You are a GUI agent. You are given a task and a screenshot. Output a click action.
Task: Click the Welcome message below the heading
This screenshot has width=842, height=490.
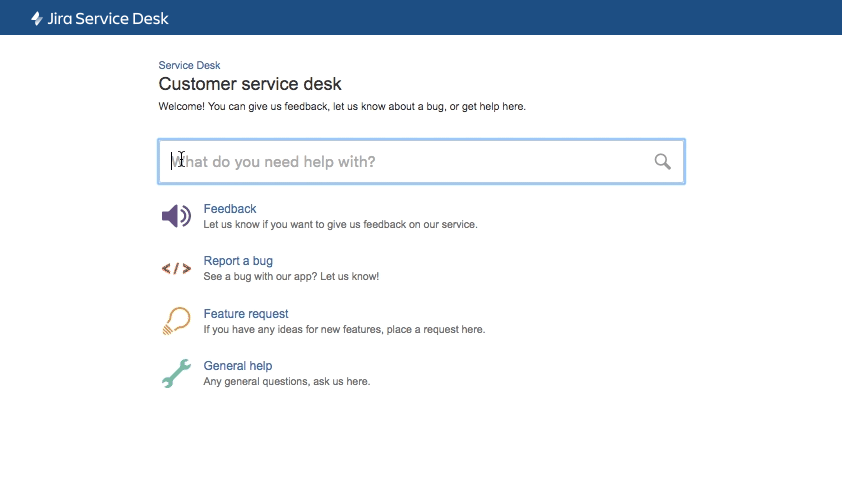(x=342, y=106)
